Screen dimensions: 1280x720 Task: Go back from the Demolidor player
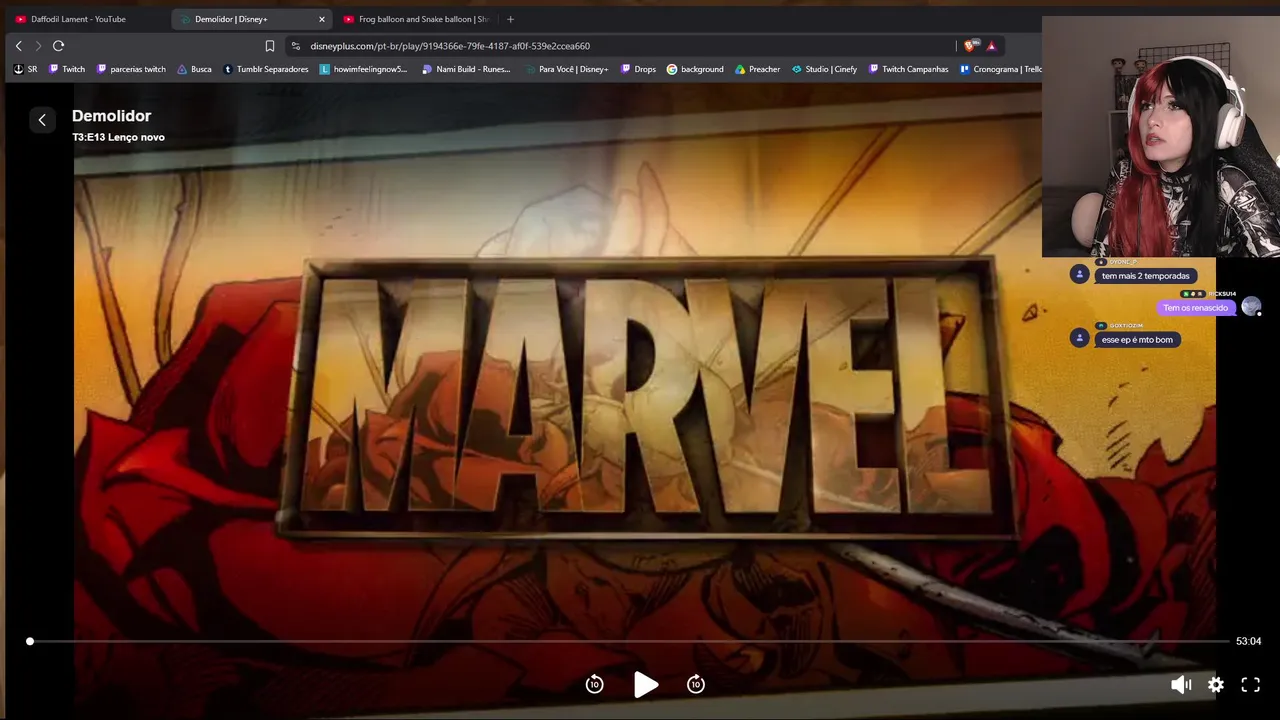42,120
